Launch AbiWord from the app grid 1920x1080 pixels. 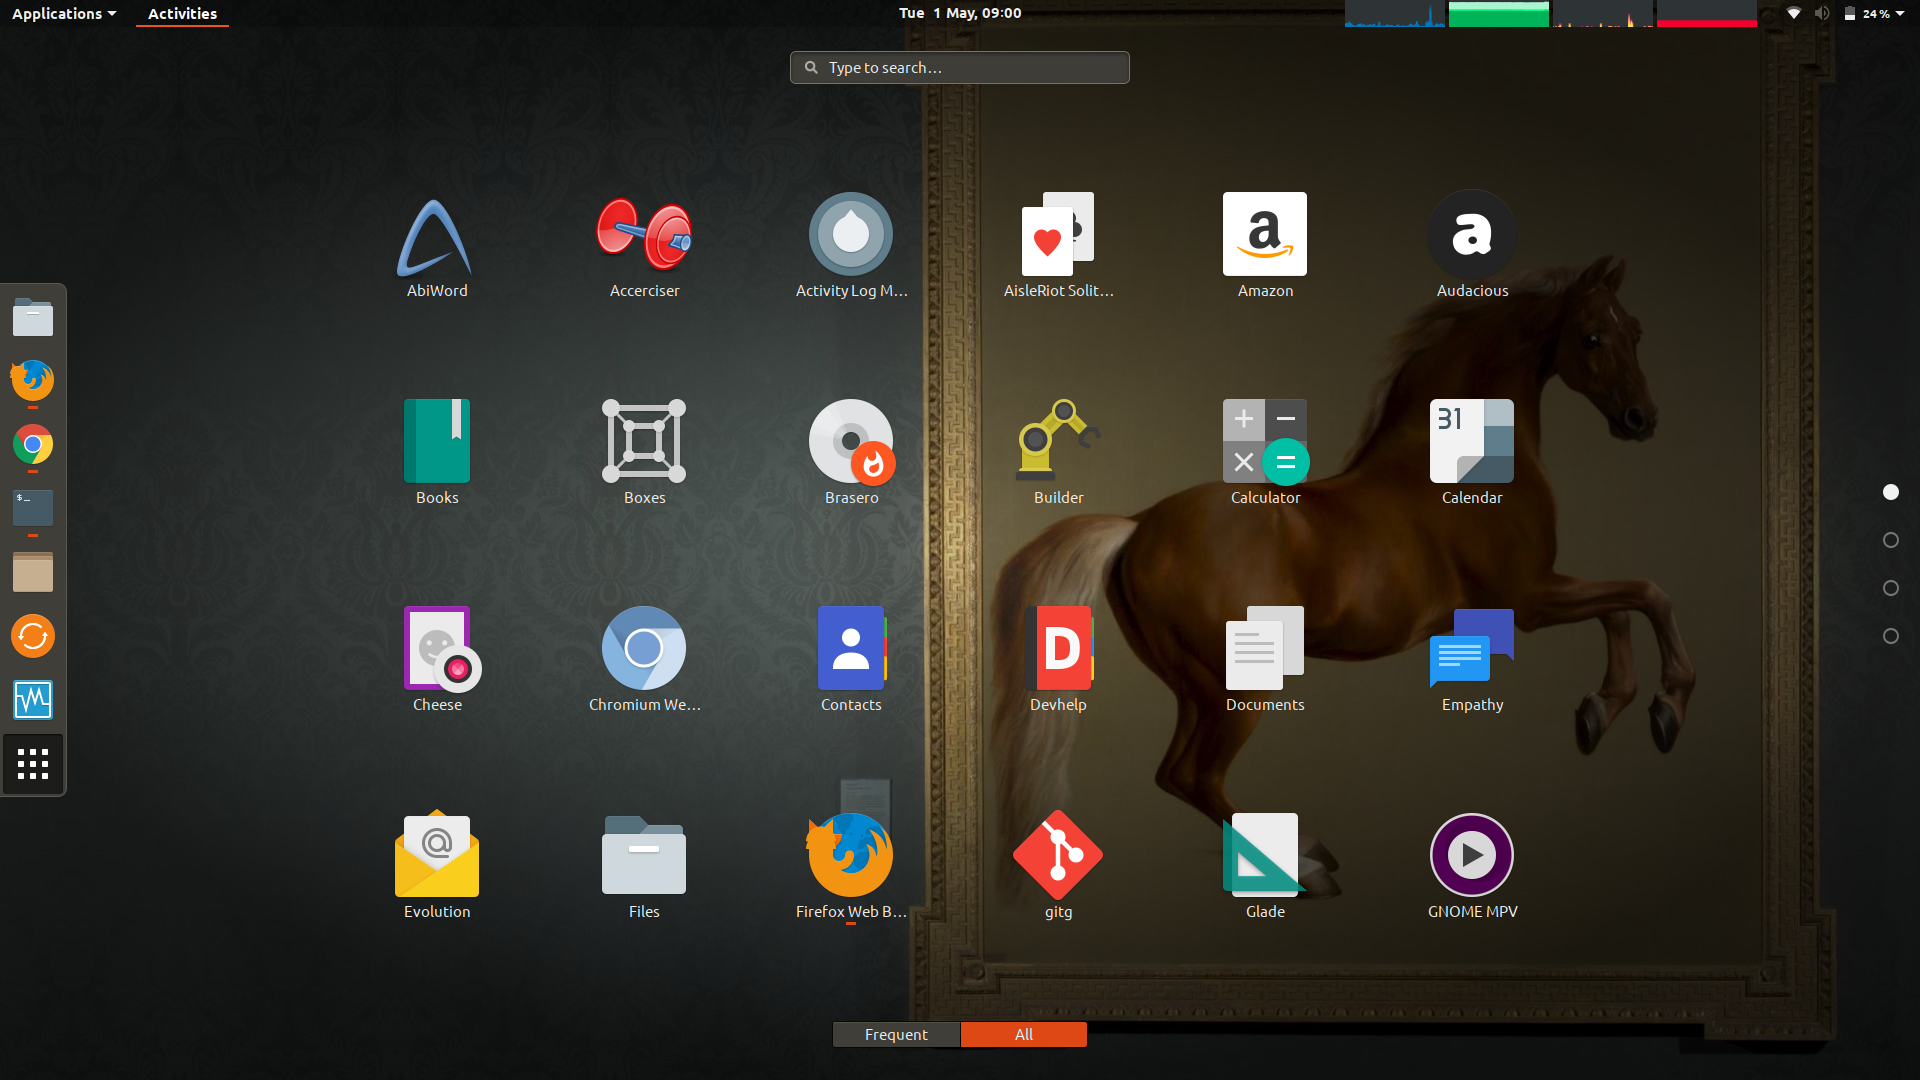pyautogui.click(x=437, y=246)
